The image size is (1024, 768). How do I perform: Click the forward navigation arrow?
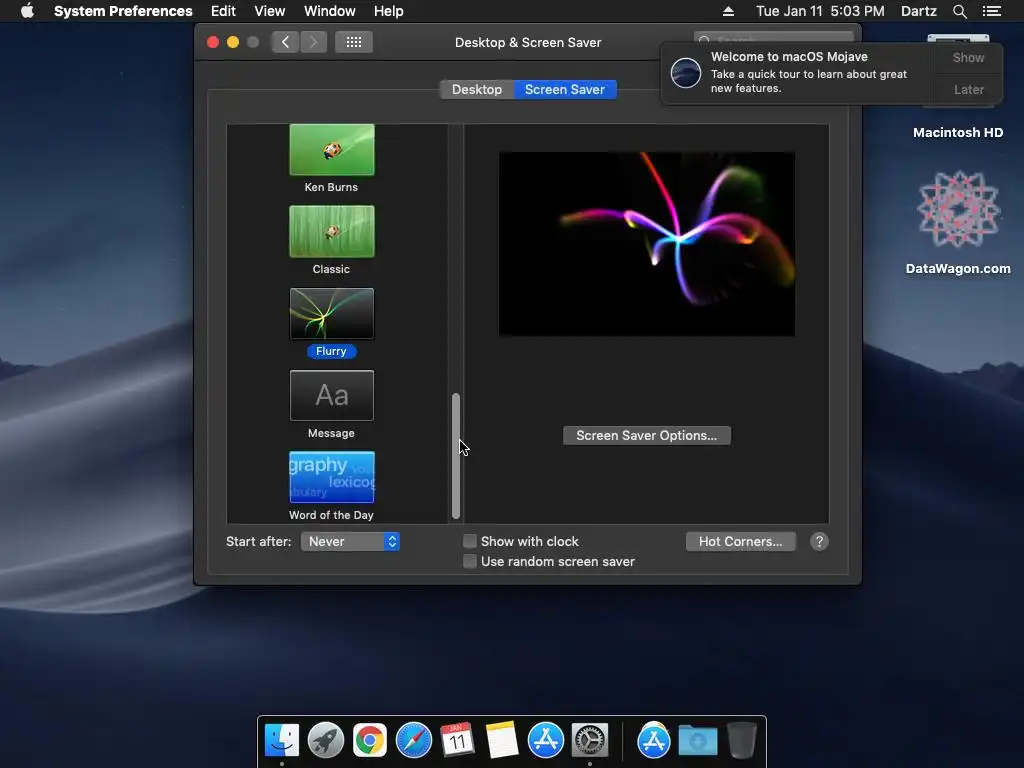point(313,42)
